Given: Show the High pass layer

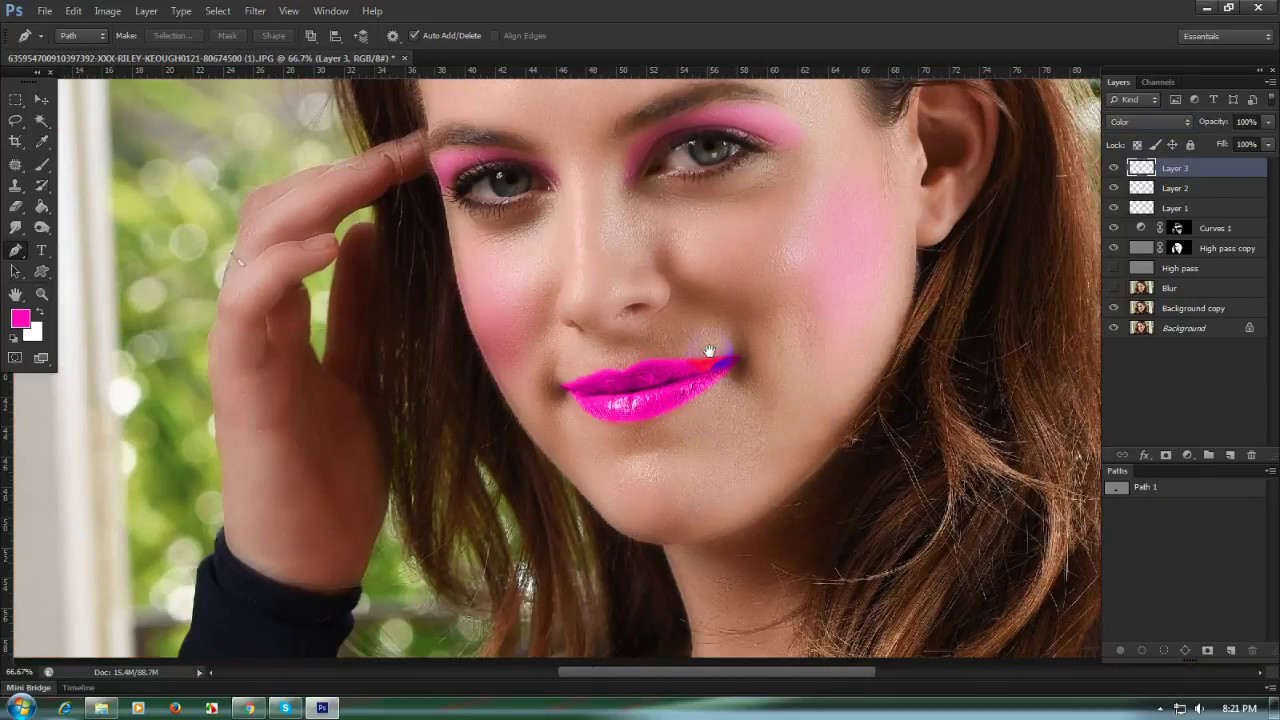Looking at the screenshot, I should click(x=1114, y=268).
